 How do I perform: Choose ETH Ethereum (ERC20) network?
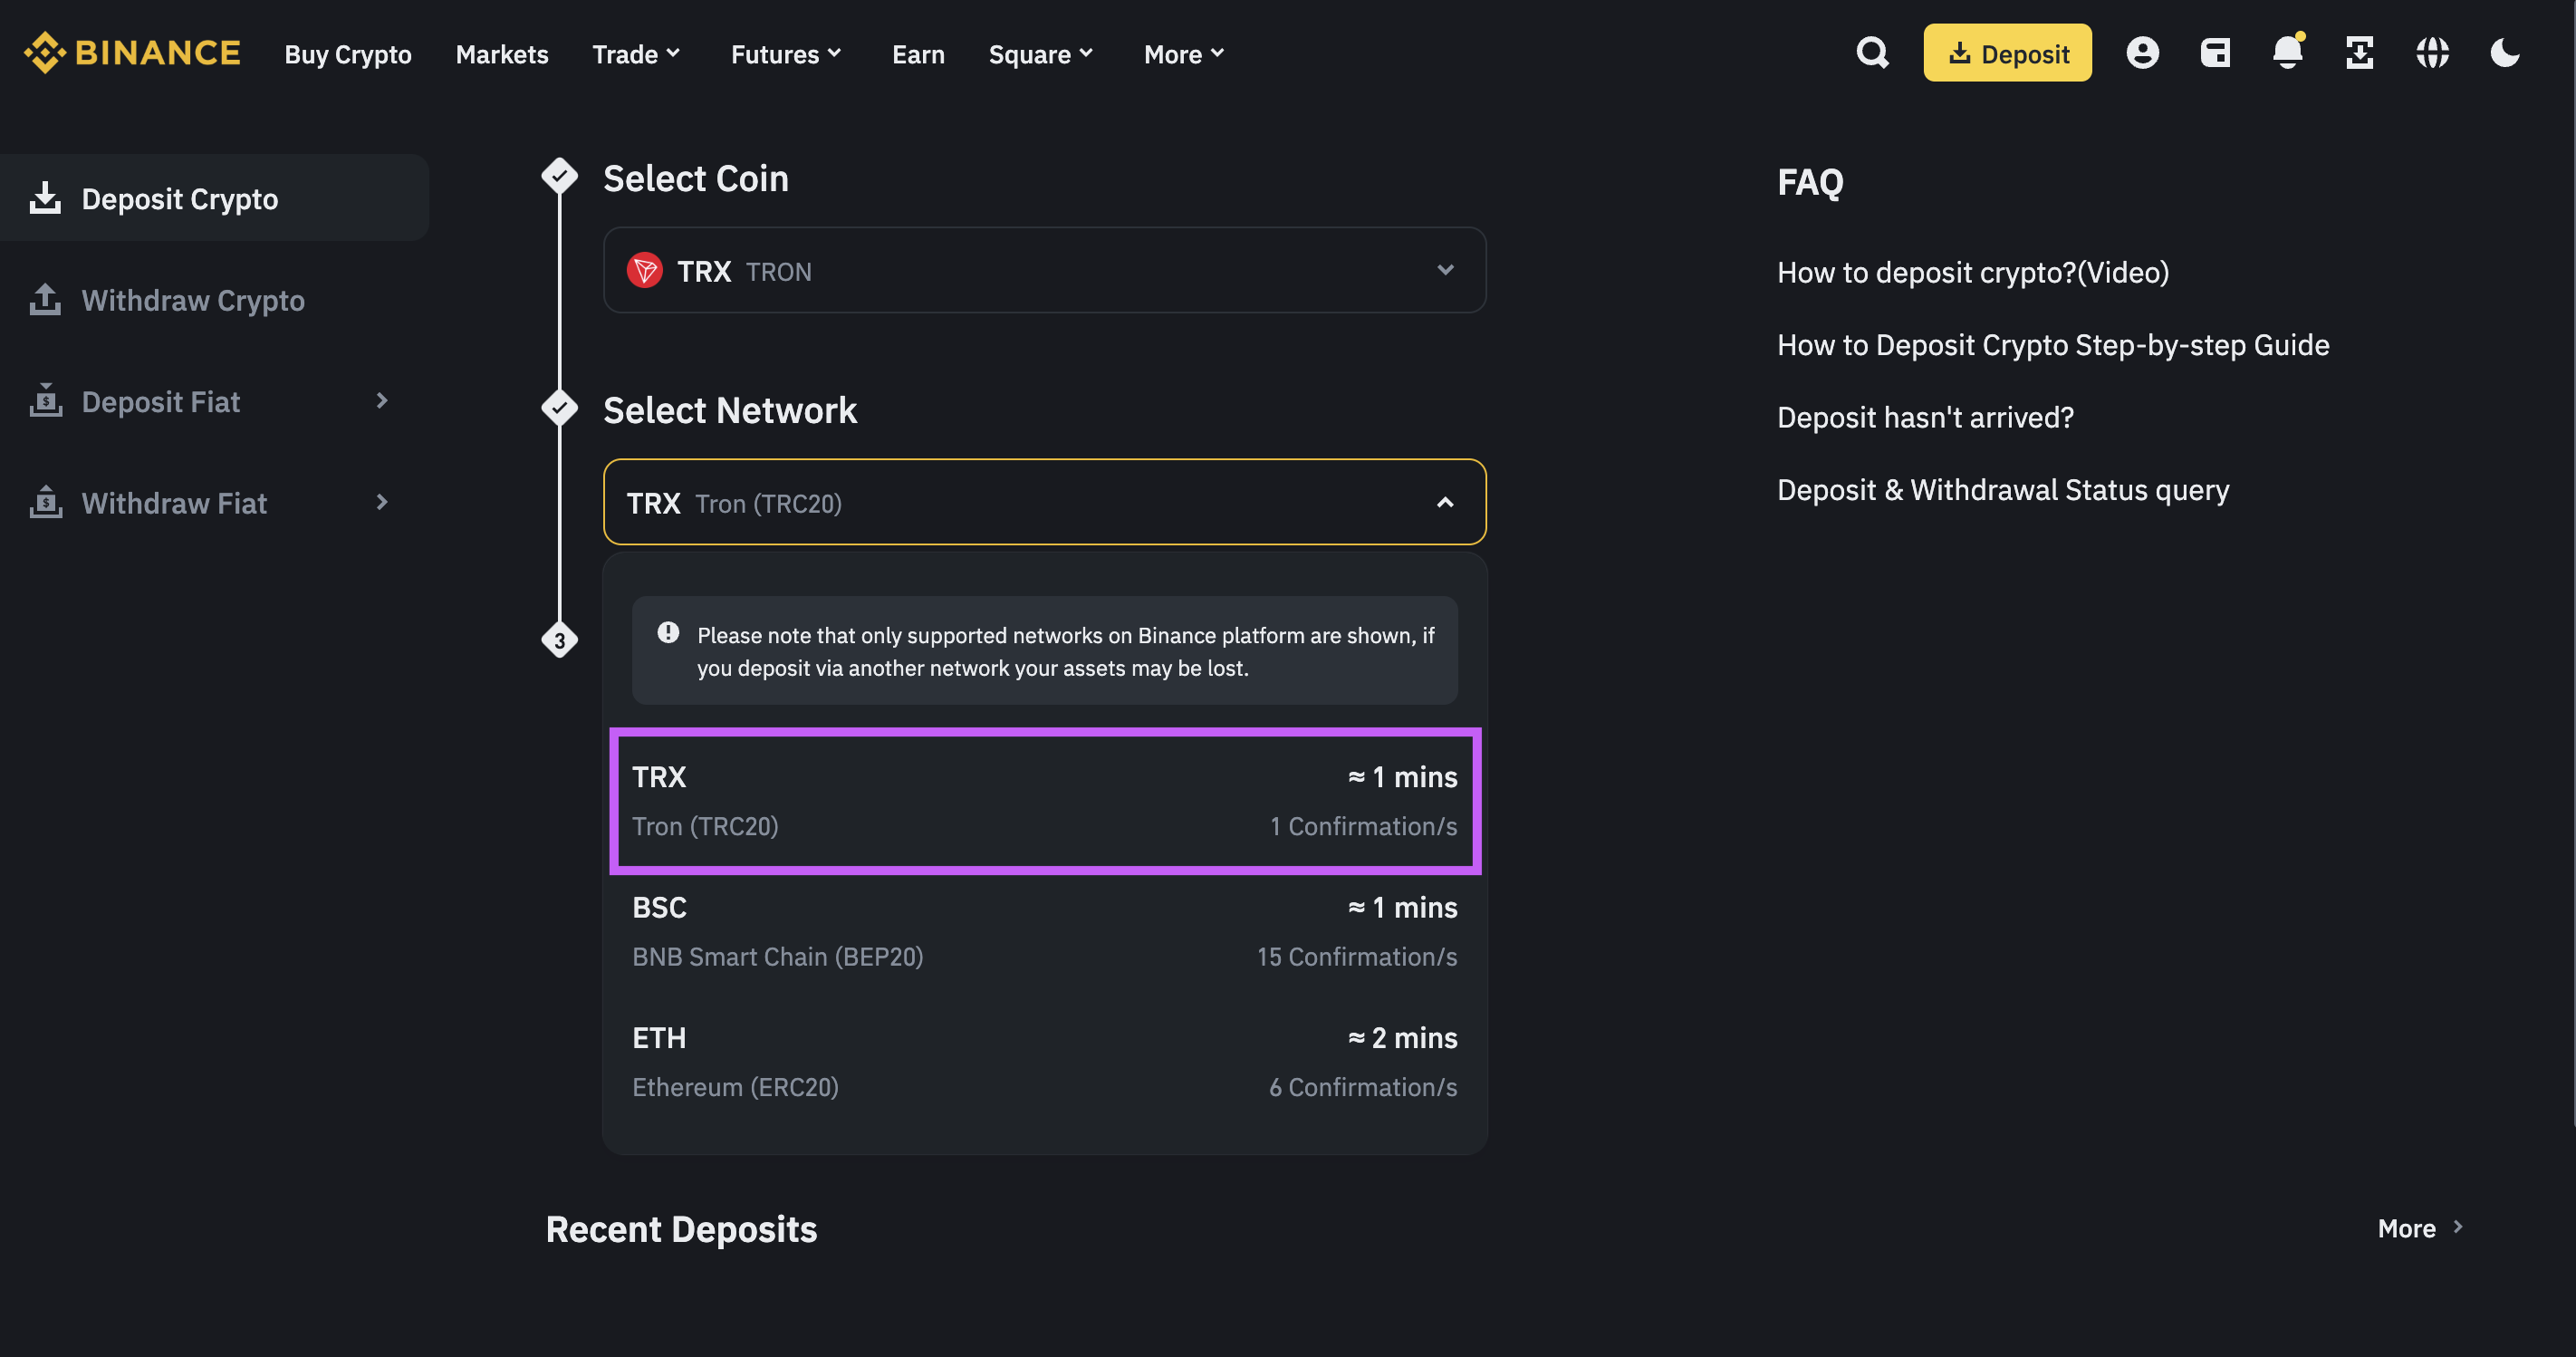(x=1044, y=1061)
